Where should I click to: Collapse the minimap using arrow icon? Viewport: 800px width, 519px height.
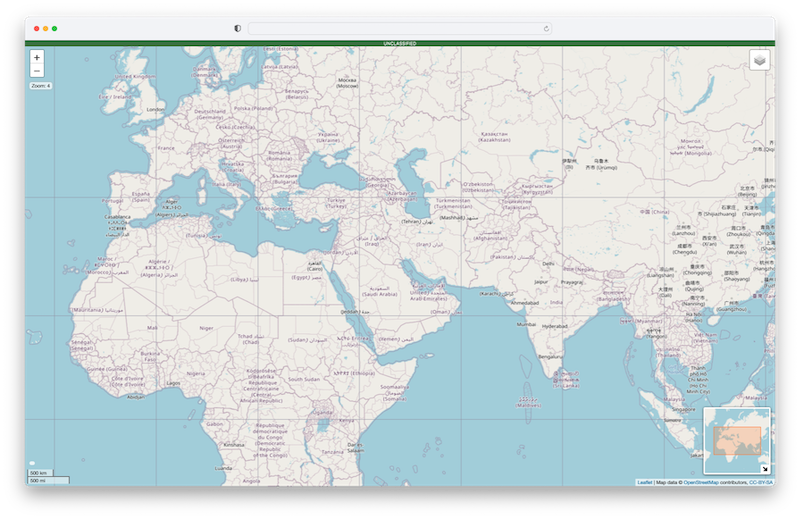coord(765,469)
